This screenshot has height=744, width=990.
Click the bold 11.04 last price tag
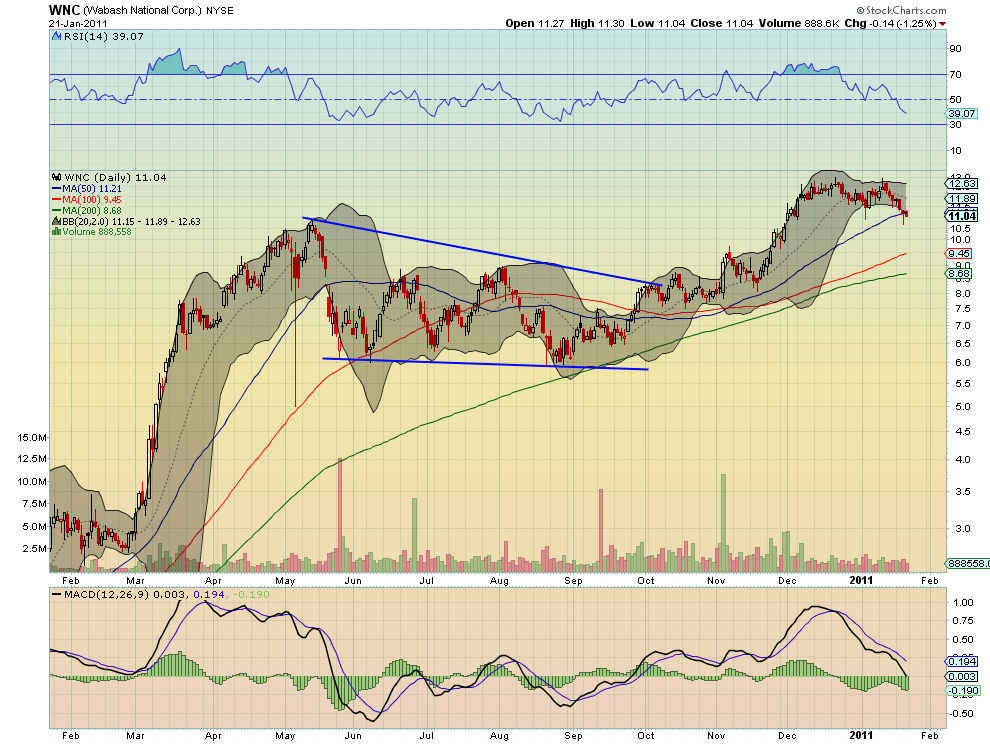(x=962, y=216)
